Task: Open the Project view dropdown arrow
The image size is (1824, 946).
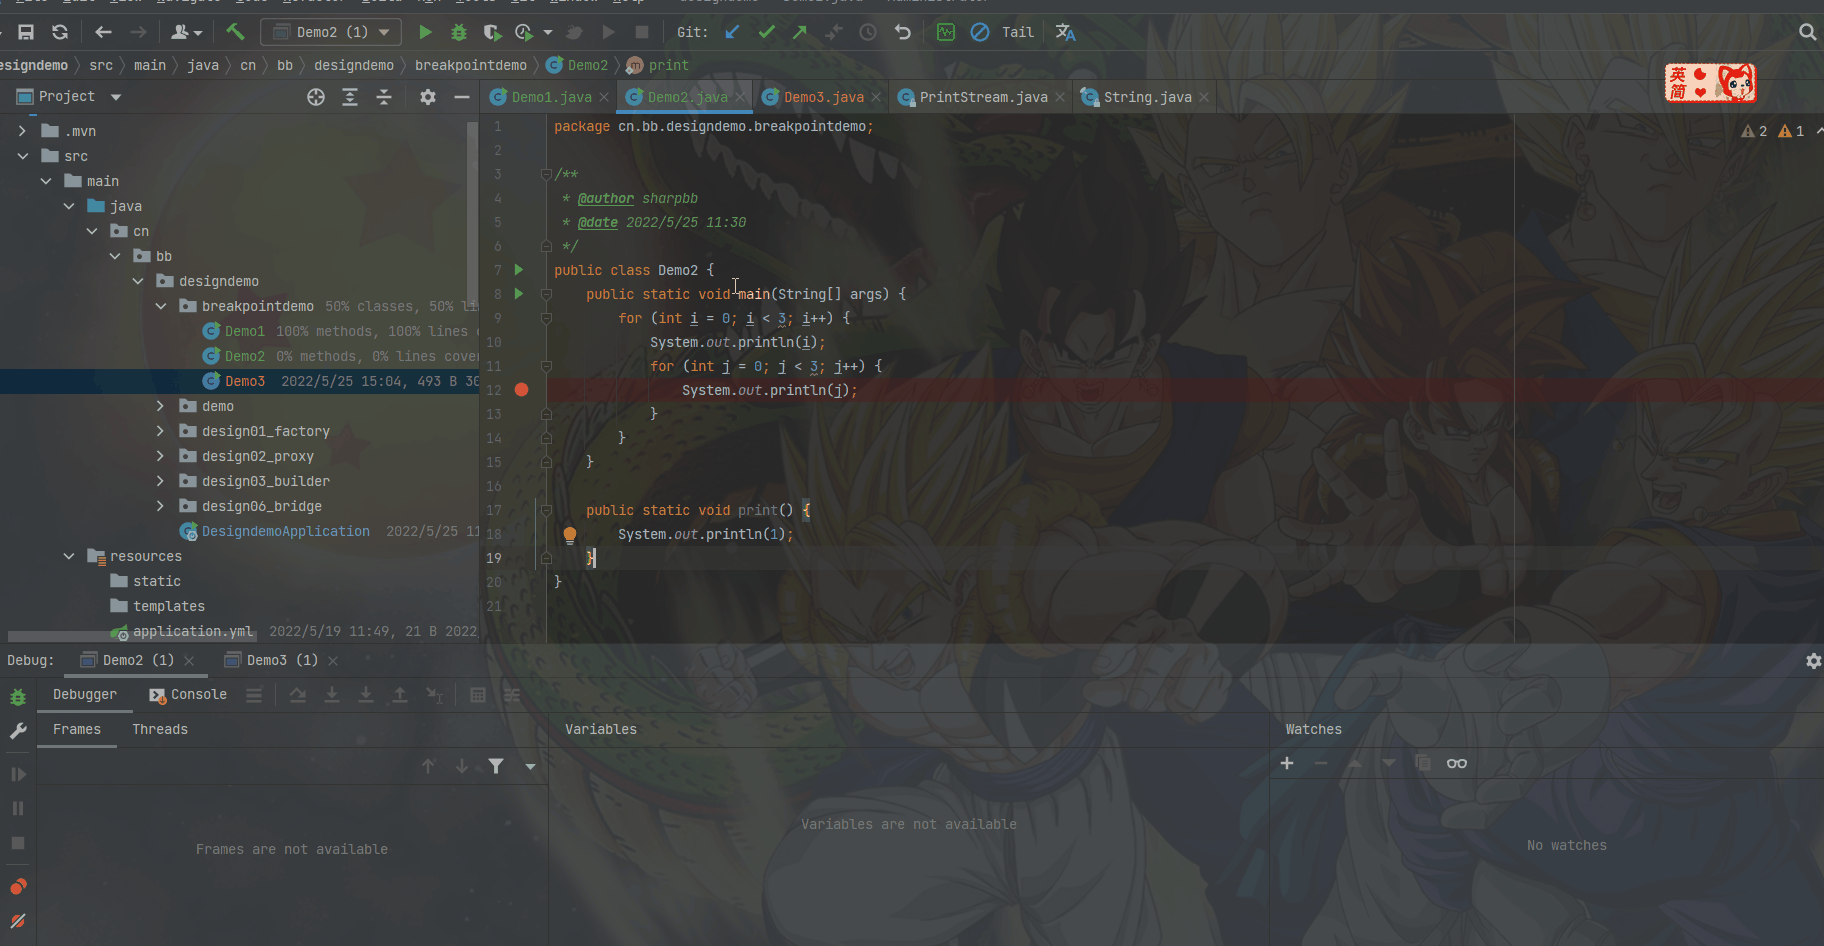Action: [116, 97]
